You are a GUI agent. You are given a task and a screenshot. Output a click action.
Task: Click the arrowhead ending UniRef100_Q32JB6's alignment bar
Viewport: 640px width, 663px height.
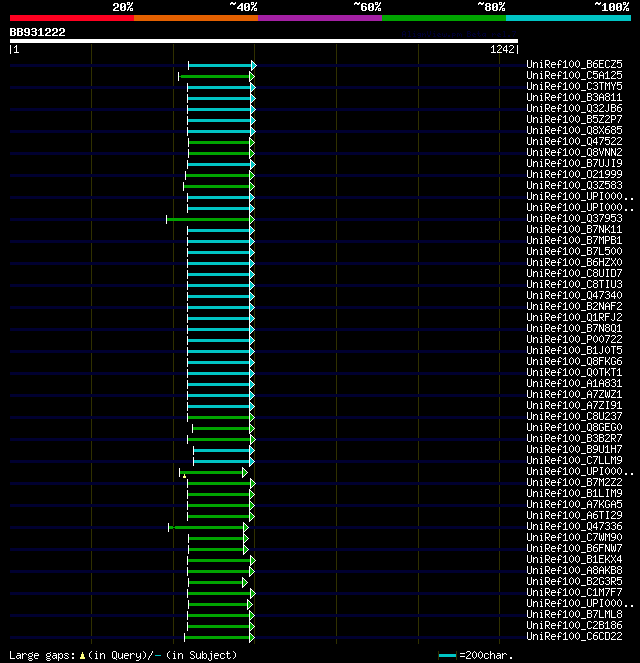coord(253,110)
